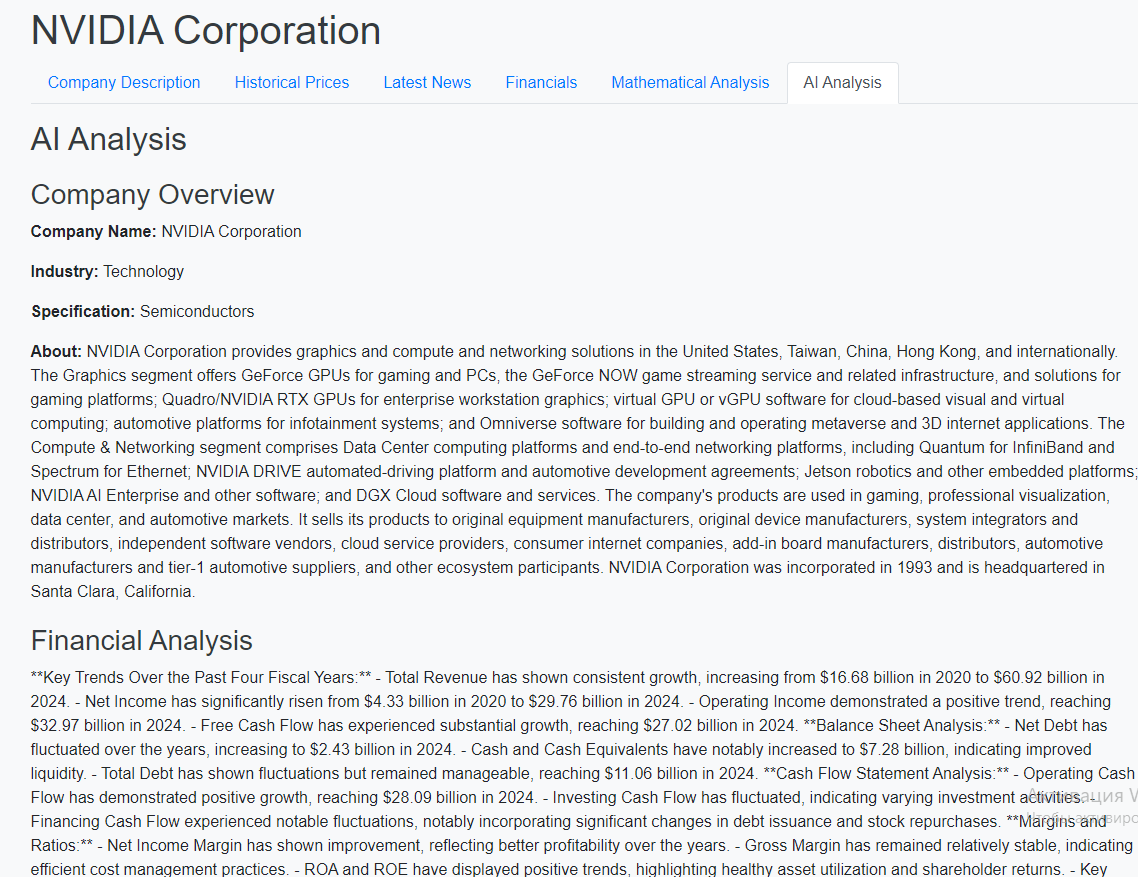Click the 'Key Trends Over the Past Four Fiscal Years' text
Image resolution: width=1138 pixels, height=877 pixels.
200,677
